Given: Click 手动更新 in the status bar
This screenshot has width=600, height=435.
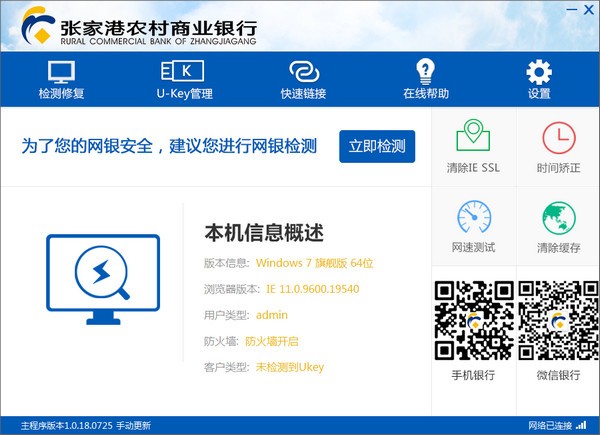Looking at the screenshot, I should (134, 425).
